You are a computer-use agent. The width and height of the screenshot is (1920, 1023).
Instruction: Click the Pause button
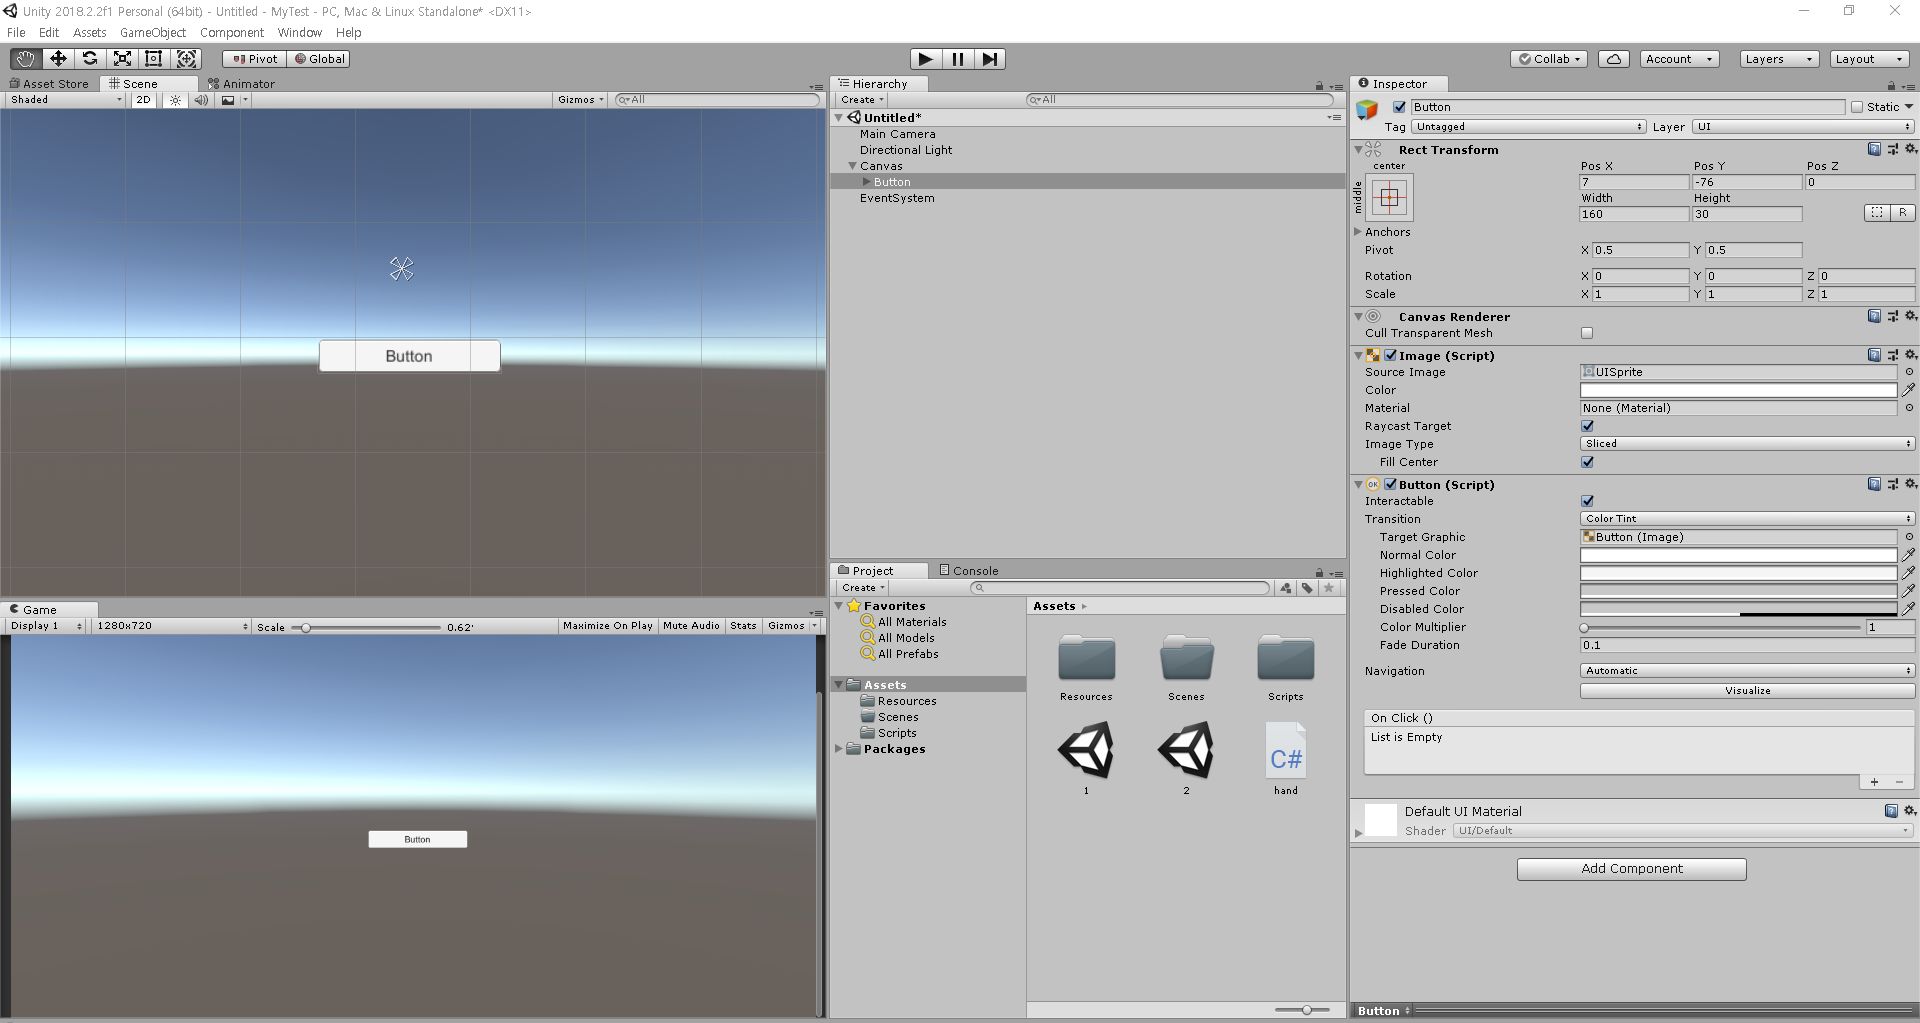958,59
